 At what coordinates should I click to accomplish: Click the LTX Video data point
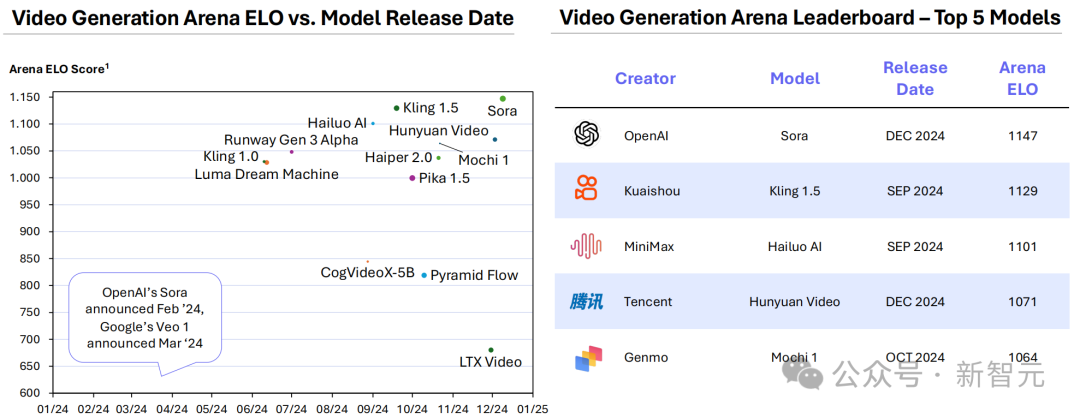click(x=491, y=350)
